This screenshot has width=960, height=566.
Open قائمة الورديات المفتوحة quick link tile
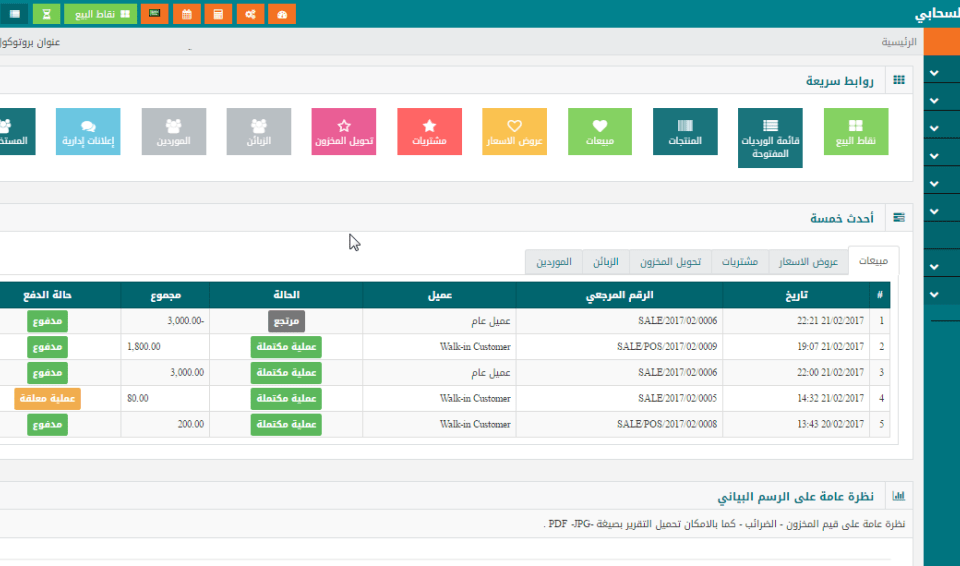(770, 137)
